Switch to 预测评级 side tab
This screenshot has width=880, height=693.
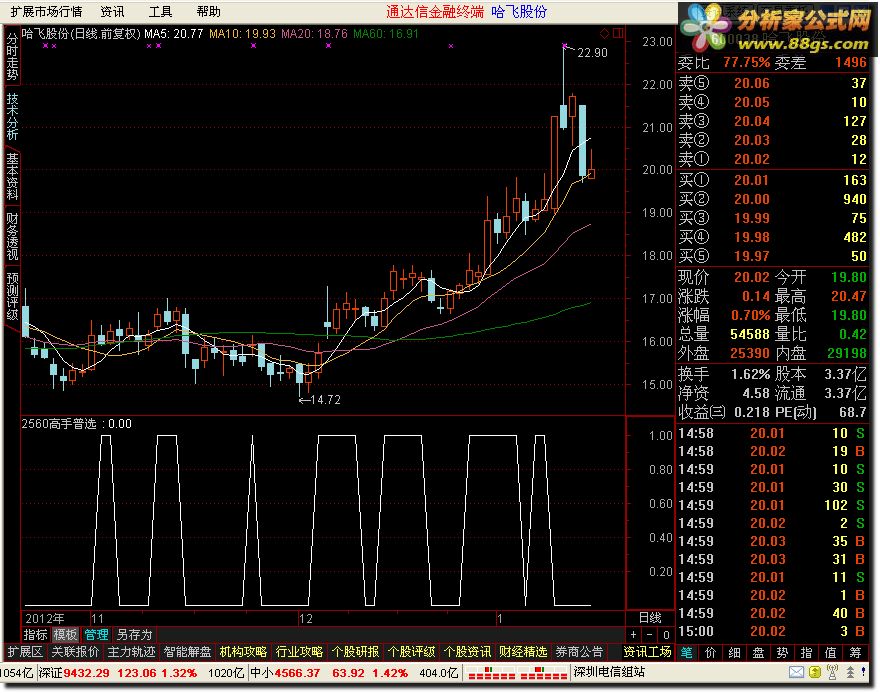click(x=12, y=296)
